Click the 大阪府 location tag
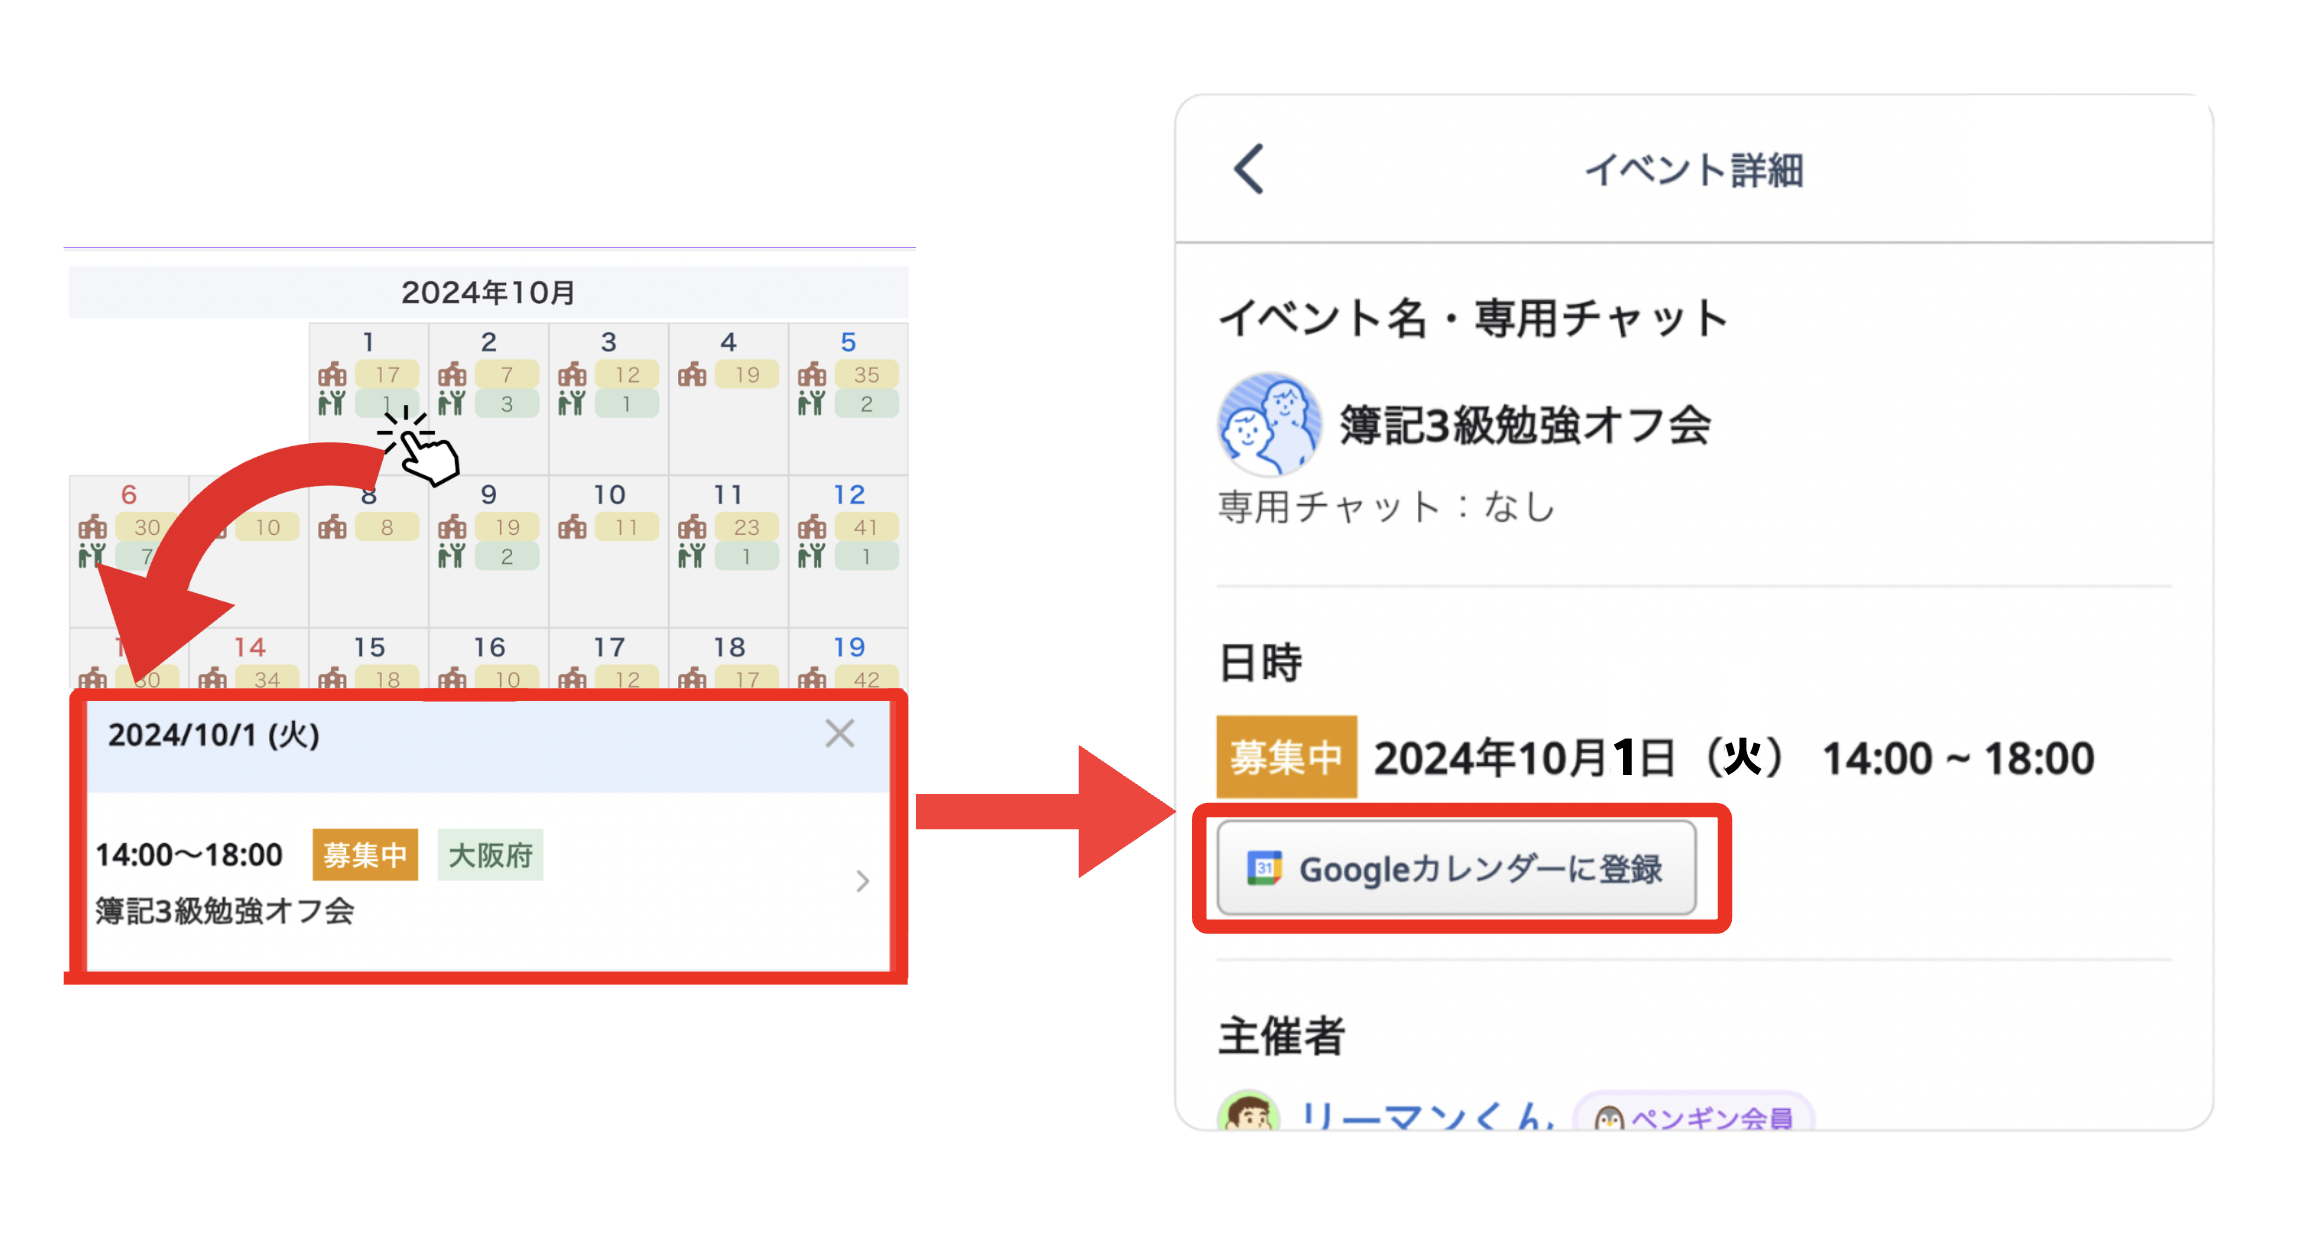Viewport: 2312px width, 1248px height. pyautogui.click(x=489, y=855)
